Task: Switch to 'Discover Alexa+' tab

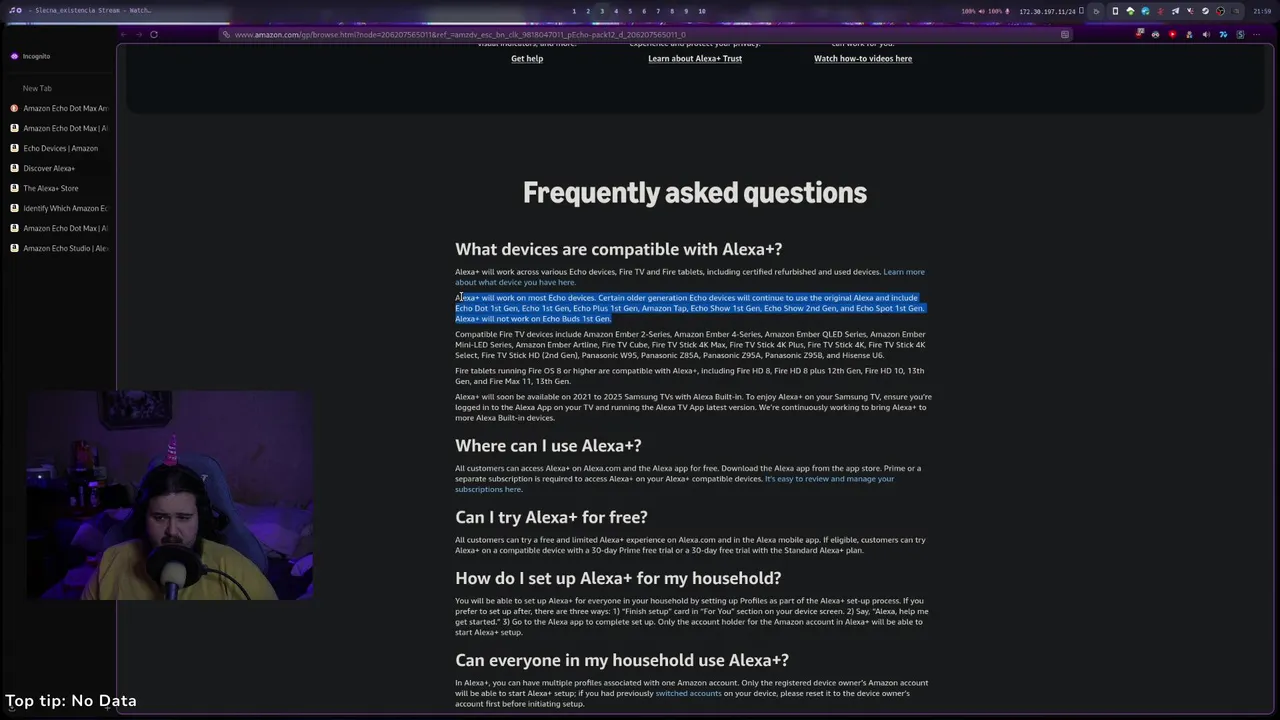Action: pyautogui.click(x=58, y=168)
